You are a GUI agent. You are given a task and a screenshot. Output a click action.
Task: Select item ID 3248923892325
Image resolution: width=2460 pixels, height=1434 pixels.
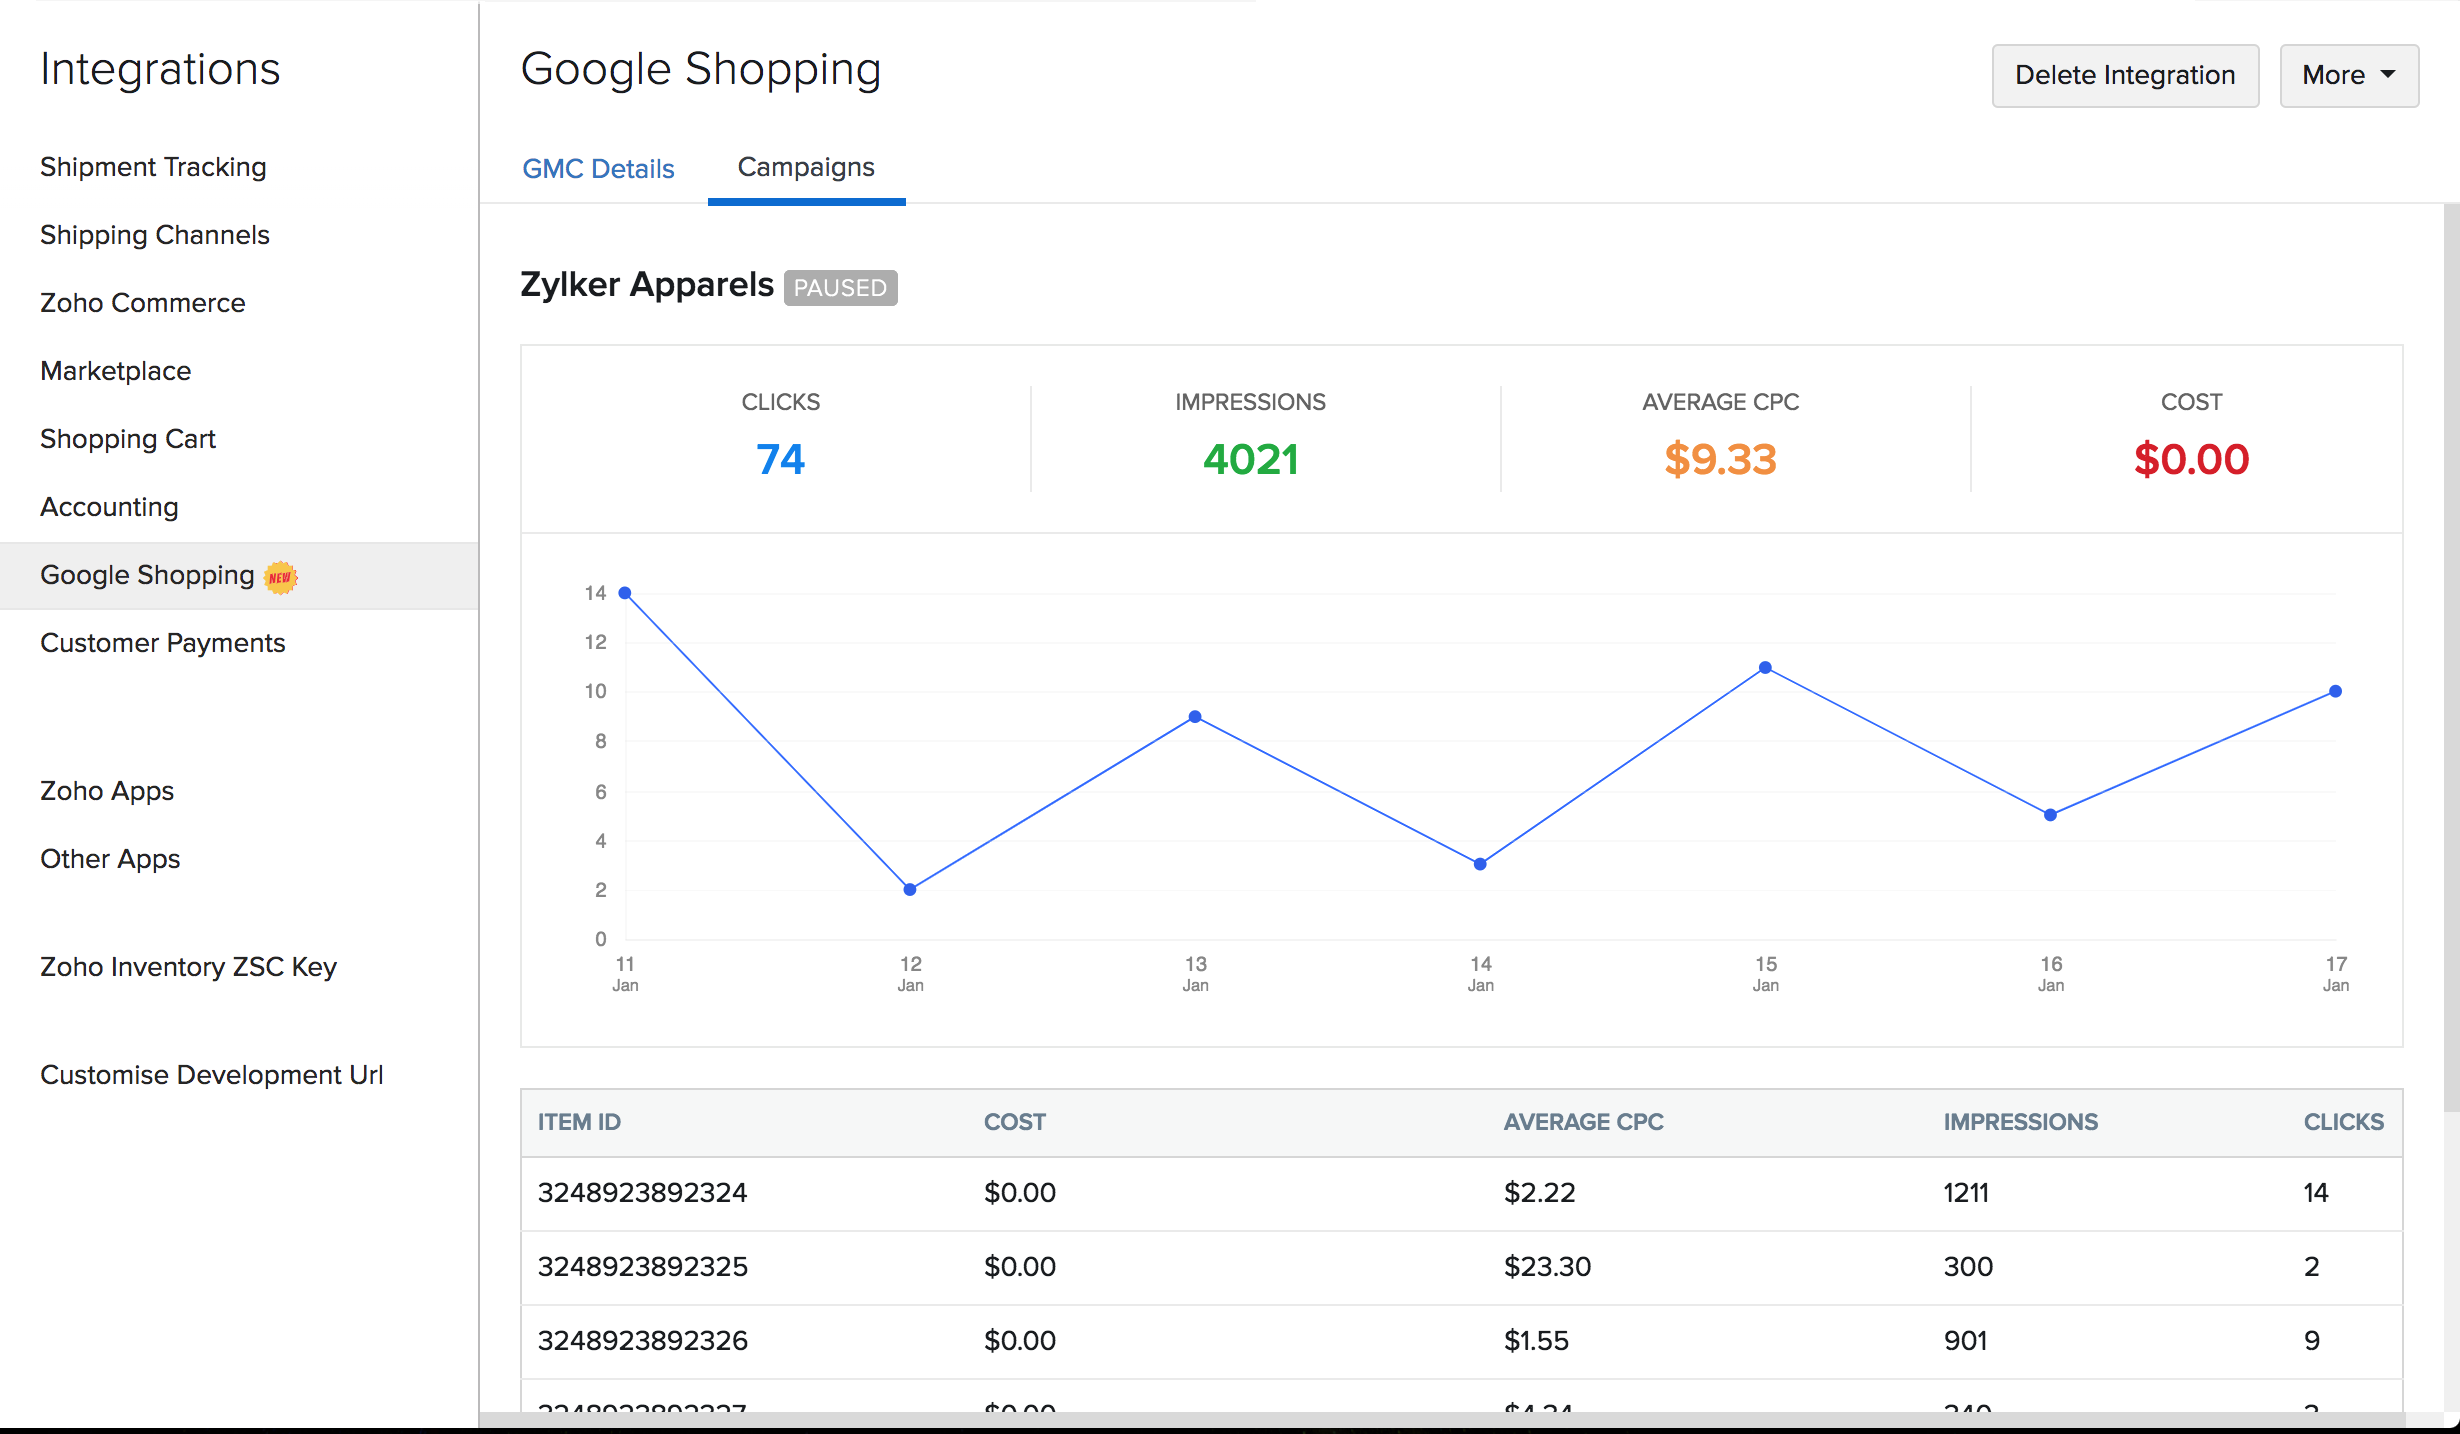pyautogui.click(x=643, y=1267)
